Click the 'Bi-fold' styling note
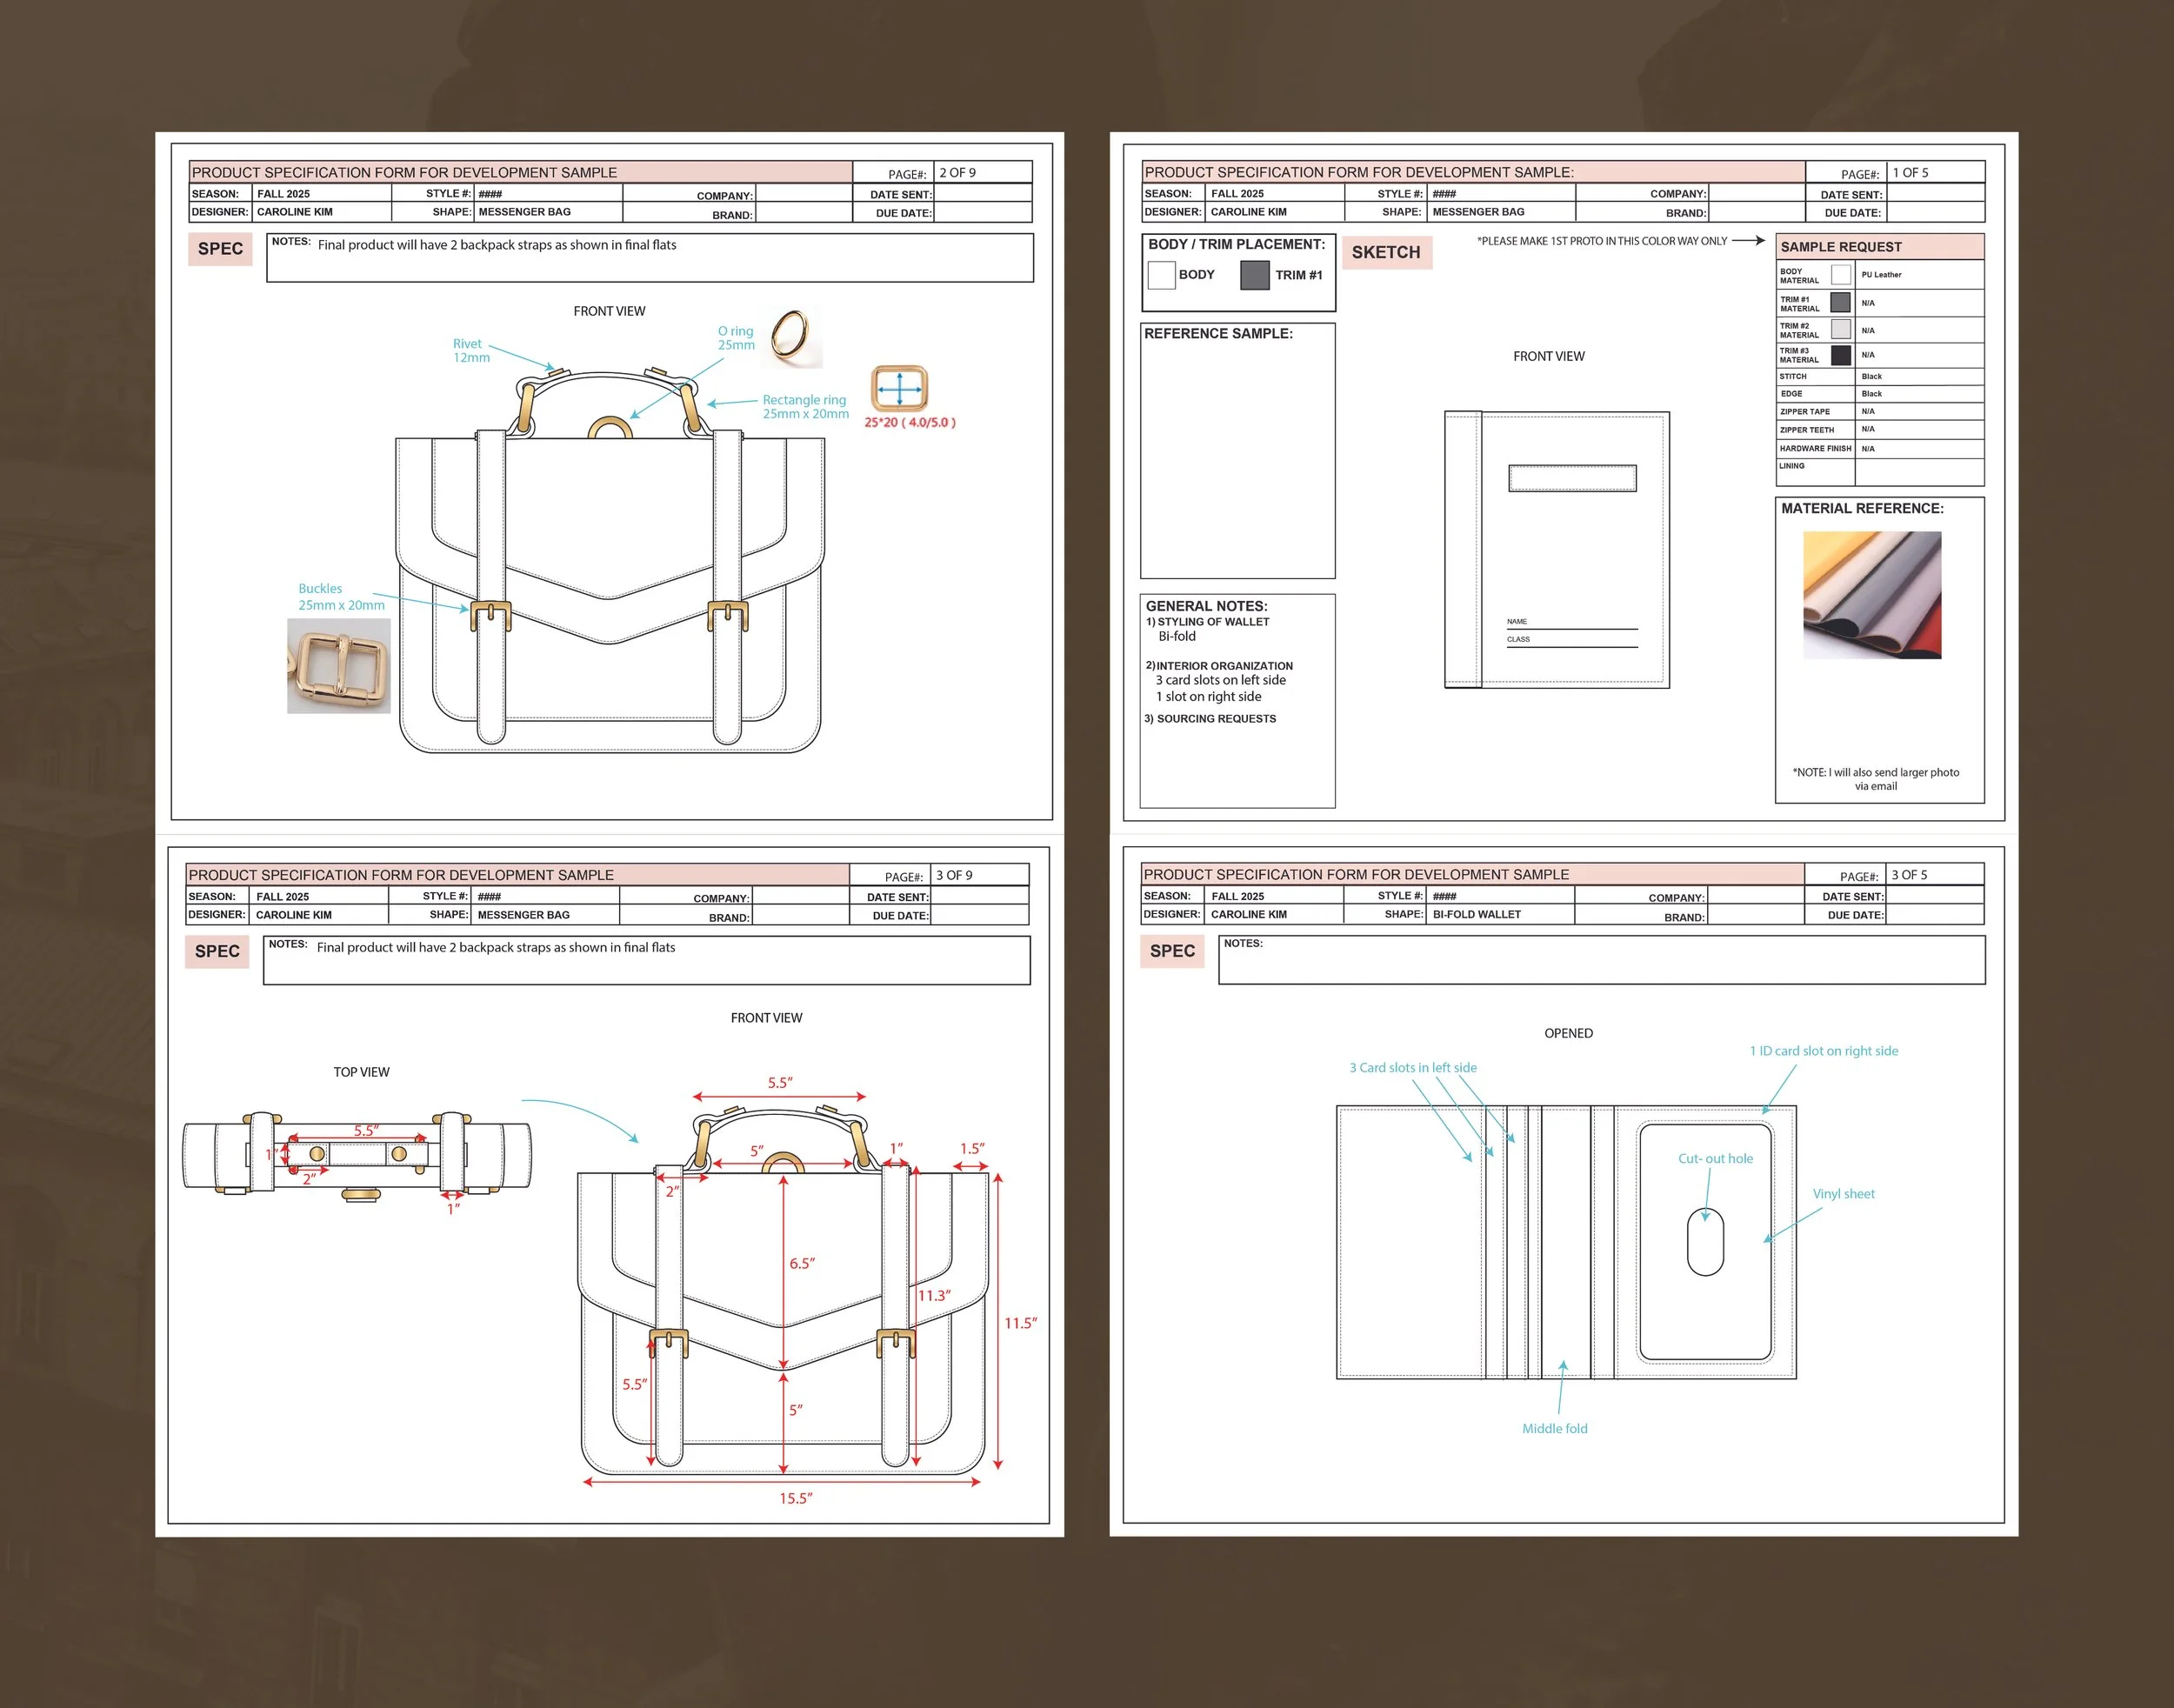This screenshot has height=1708, width=2174. pos(1177,636)
